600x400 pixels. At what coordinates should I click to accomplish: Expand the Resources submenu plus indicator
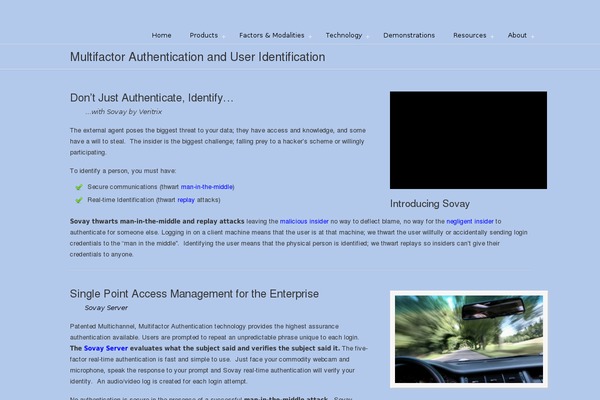(x=492, y=37)
